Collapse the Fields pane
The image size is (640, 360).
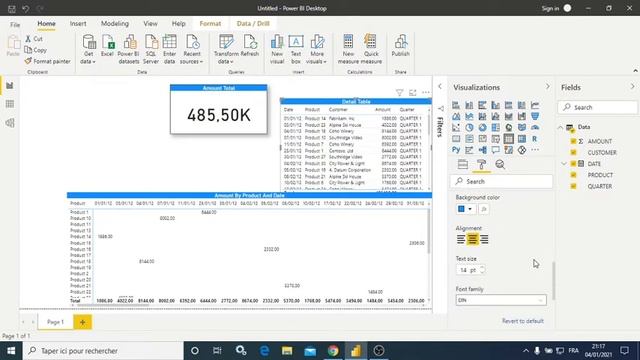point(633,87)
